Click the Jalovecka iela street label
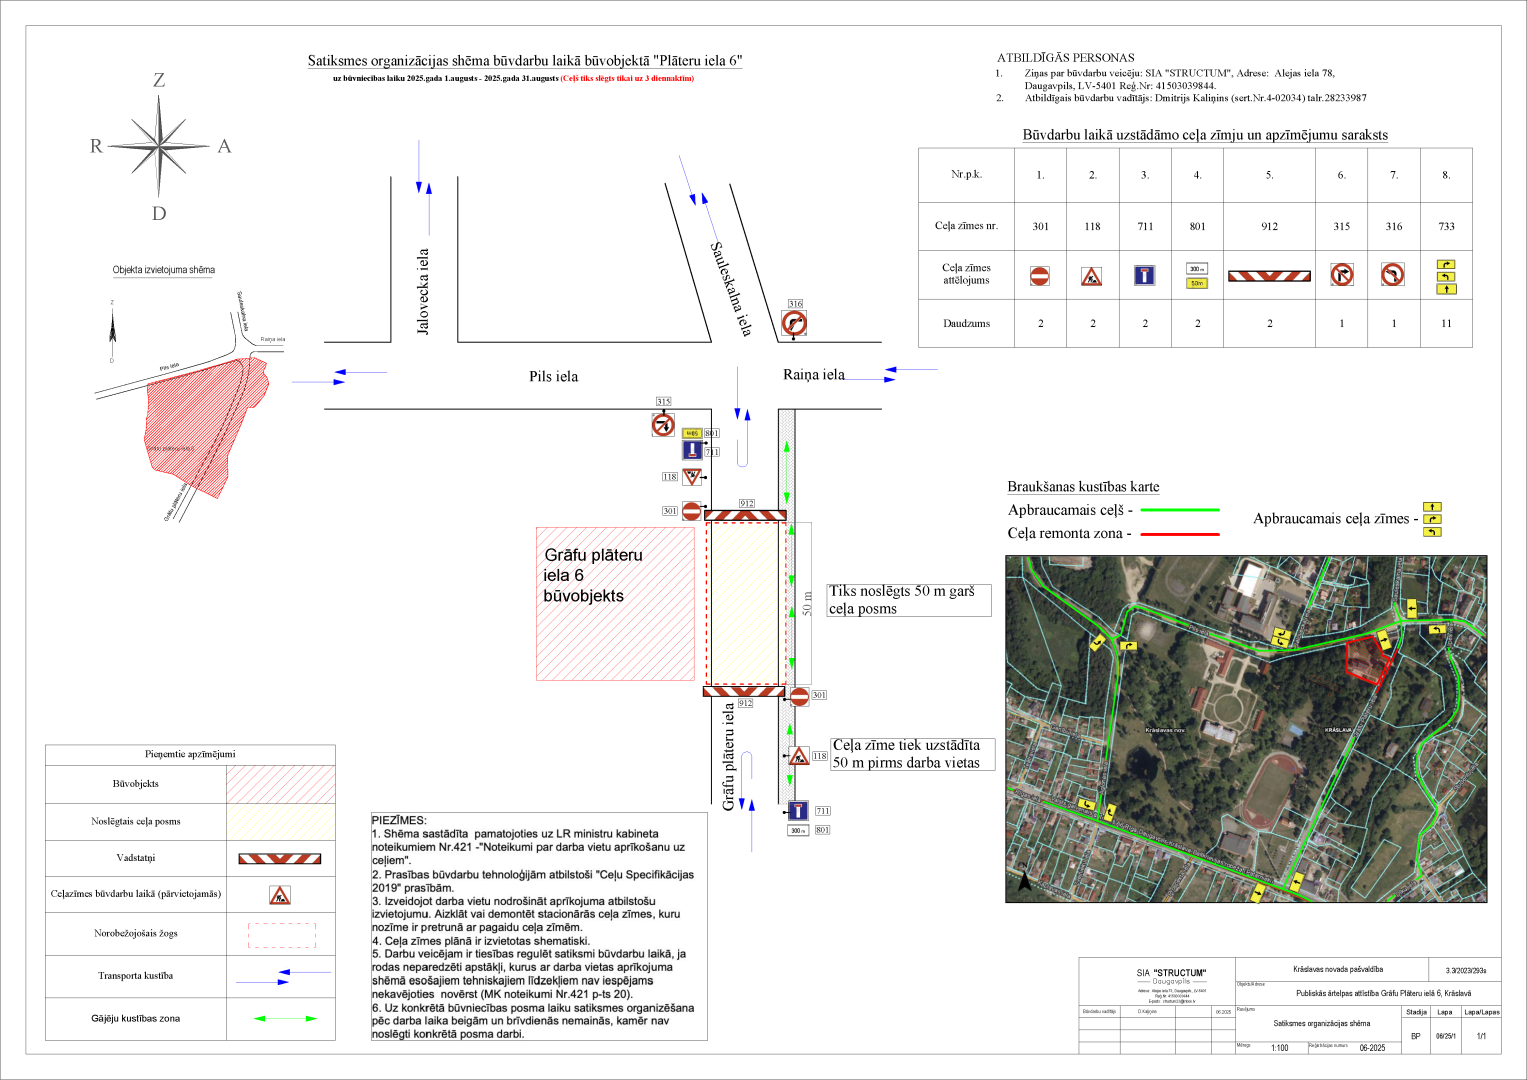 coord(423,291)
